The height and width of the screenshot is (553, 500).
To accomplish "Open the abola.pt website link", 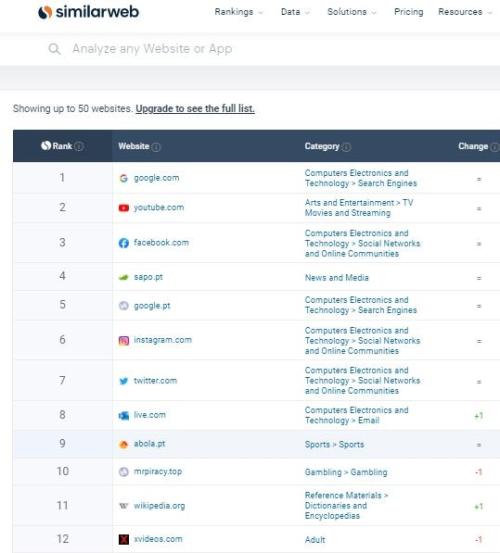I will 149,444.
